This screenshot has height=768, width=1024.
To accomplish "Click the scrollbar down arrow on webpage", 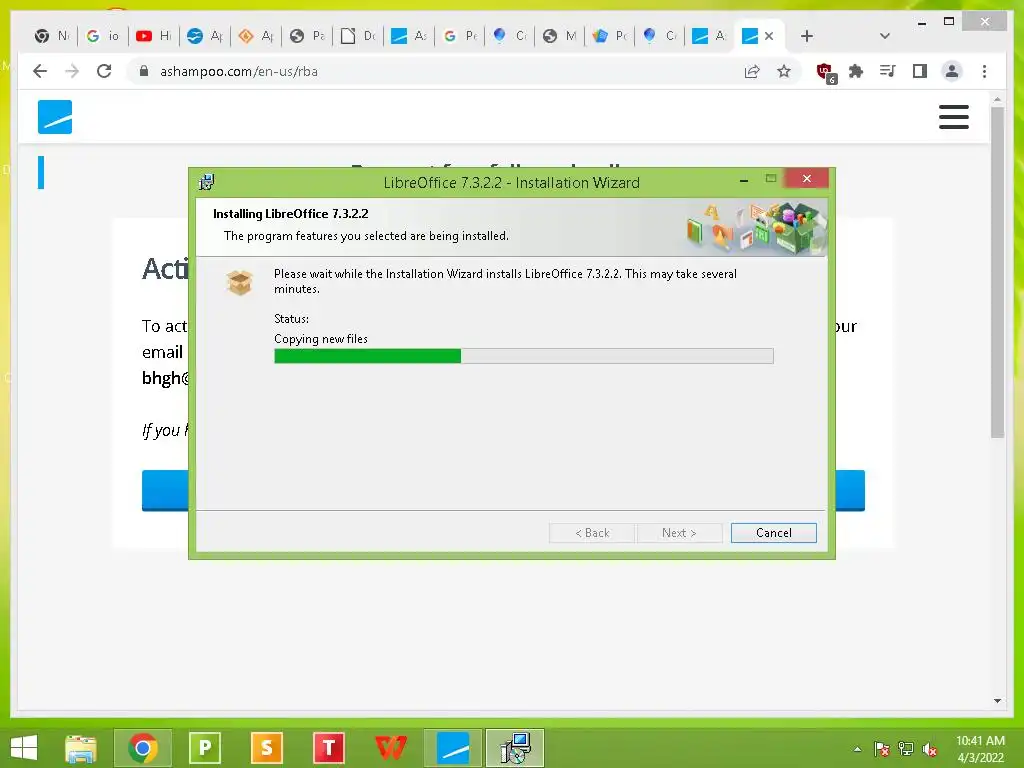I will 997,701.
